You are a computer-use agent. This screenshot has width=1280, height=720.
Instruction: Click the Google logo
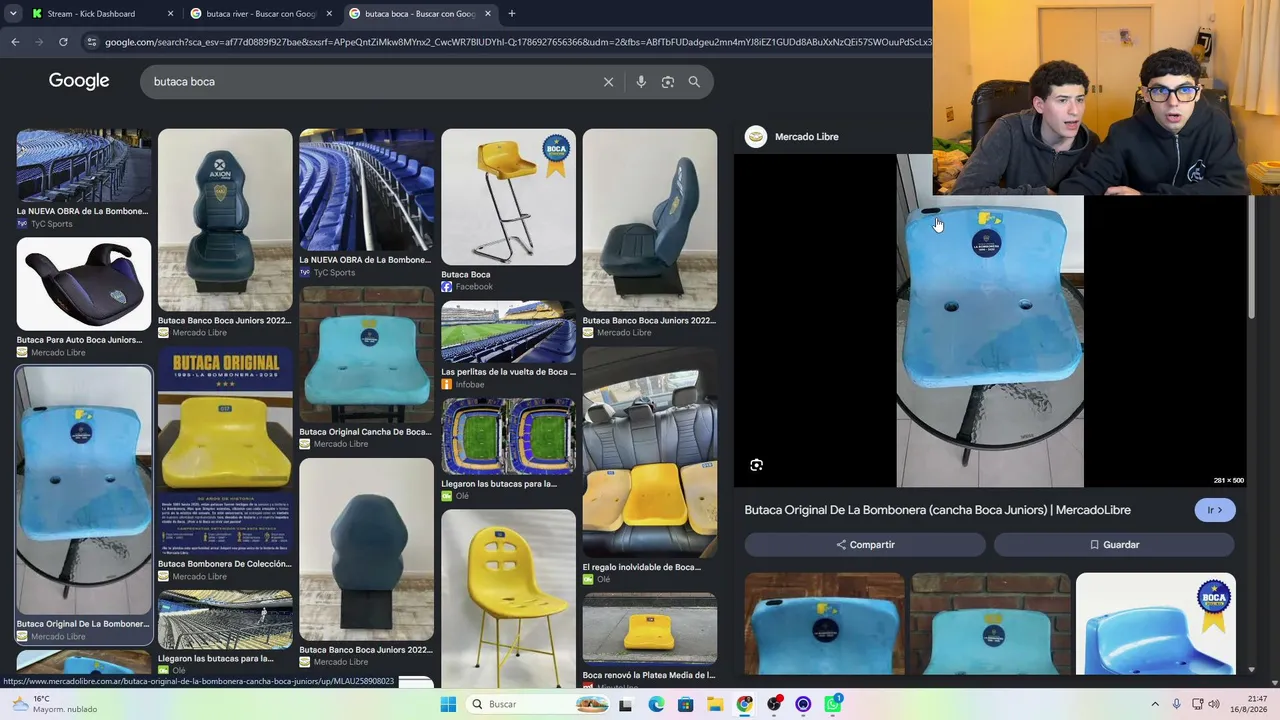tap(79, 81)
